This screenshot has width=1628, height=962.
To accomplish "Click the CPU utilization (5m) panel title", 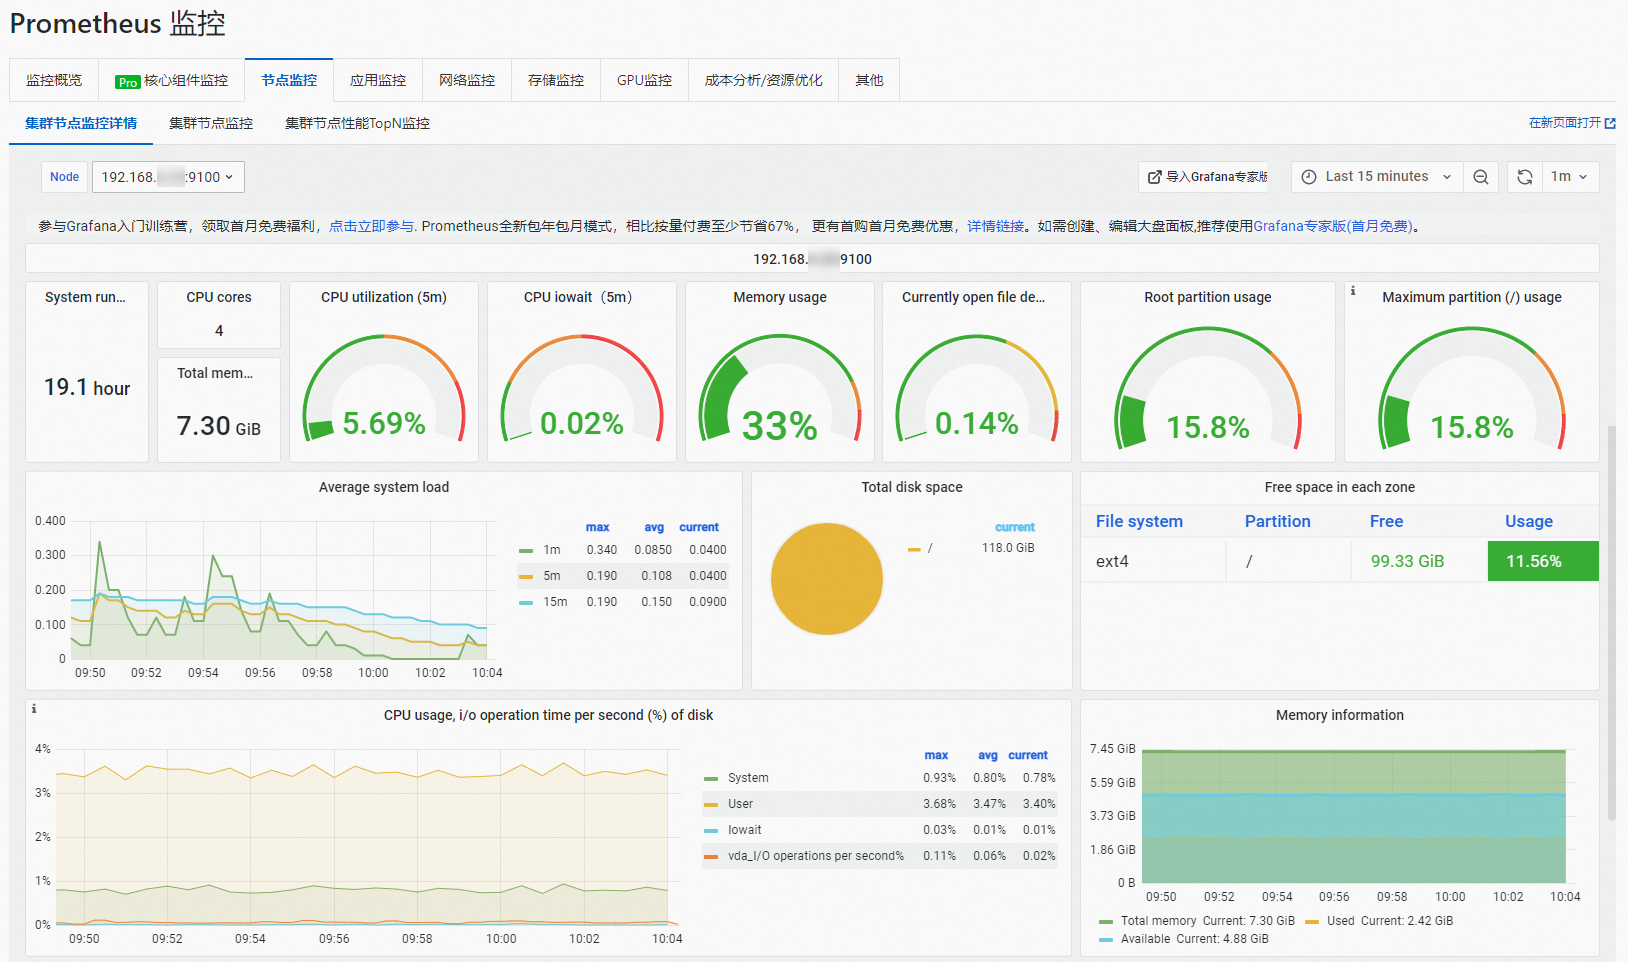I will tap(384, 297).
